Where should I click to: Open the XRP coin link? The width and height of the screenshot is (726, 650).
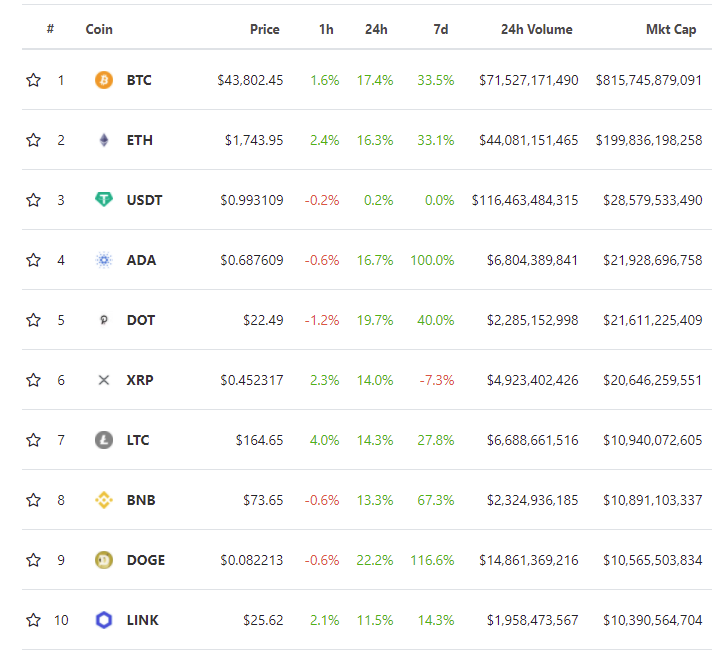point(140,380)
